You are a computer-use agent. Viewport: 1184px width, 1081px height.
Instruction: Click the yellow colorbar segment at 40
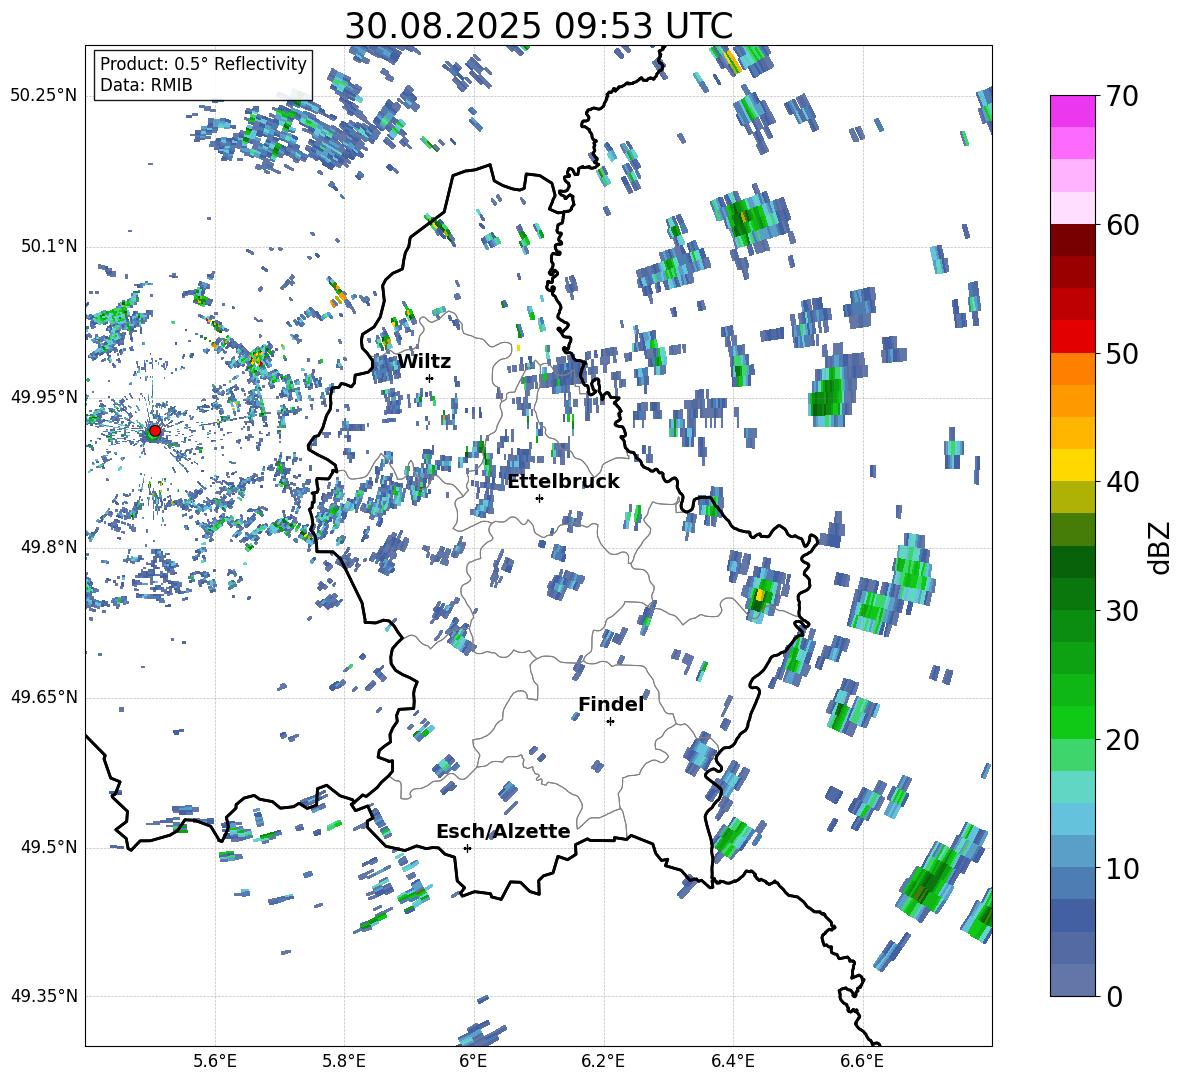1072,465
